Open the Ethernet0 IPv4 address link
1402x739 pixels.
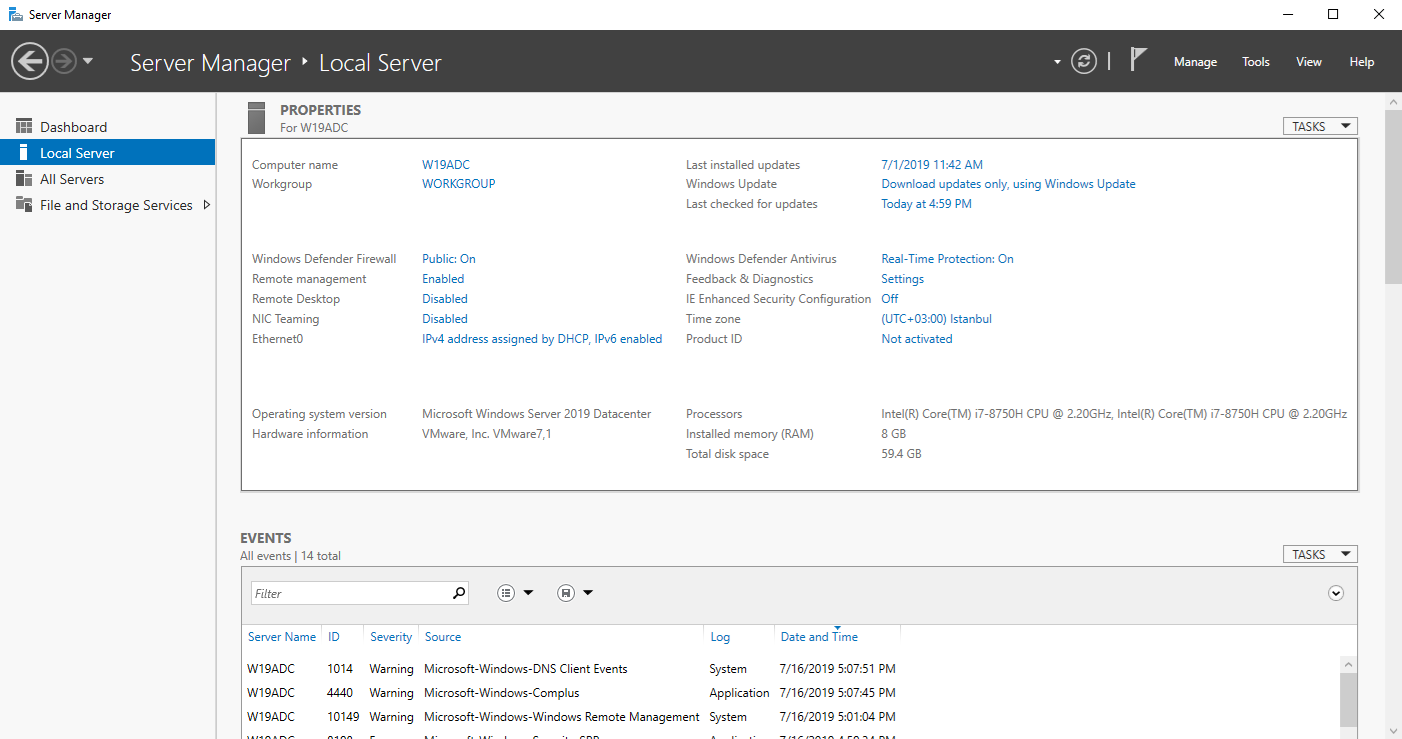(542, 339)
